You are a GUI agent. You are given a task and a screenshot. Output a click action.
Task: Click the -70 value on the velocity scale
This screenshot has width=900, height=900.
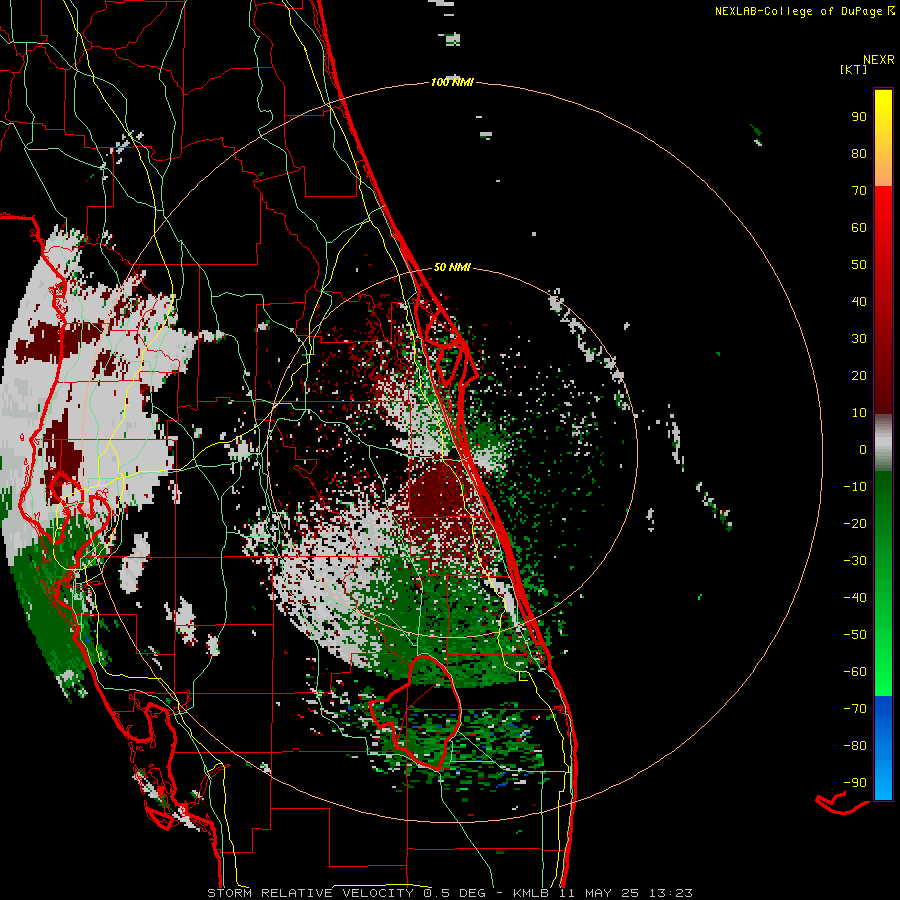[855, 709]
